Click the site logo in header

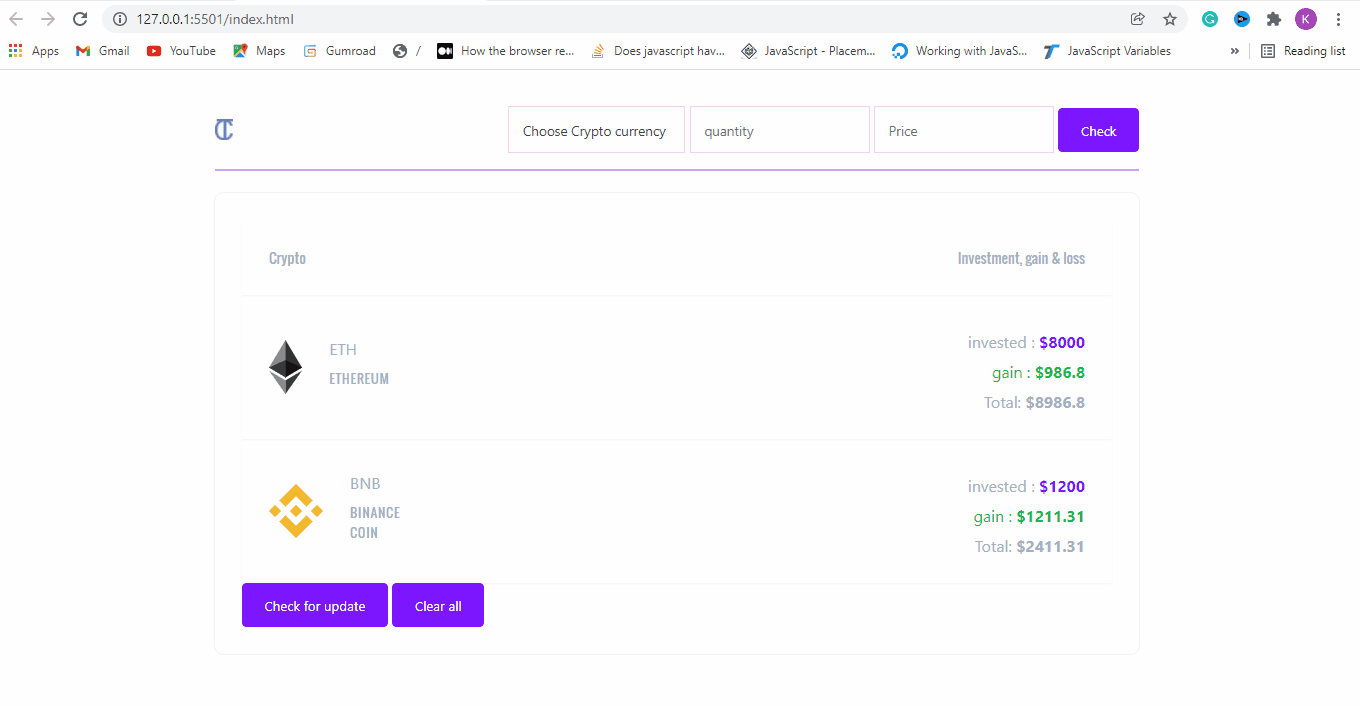pyautogui.click(x=224, y=130)
